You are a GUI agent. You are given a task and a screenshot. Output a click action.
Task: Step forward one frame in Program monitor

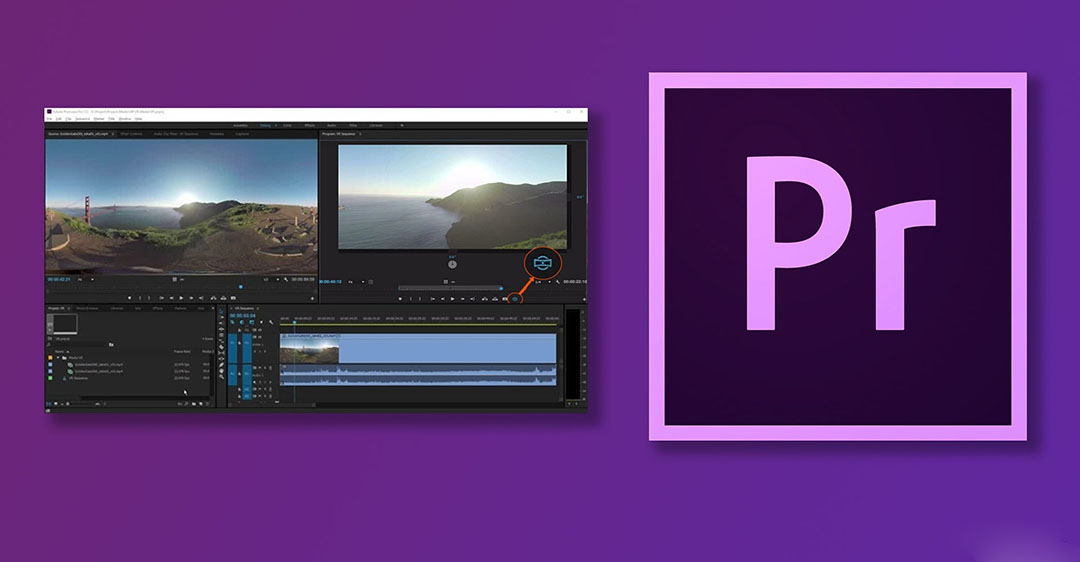coord(463,299)
